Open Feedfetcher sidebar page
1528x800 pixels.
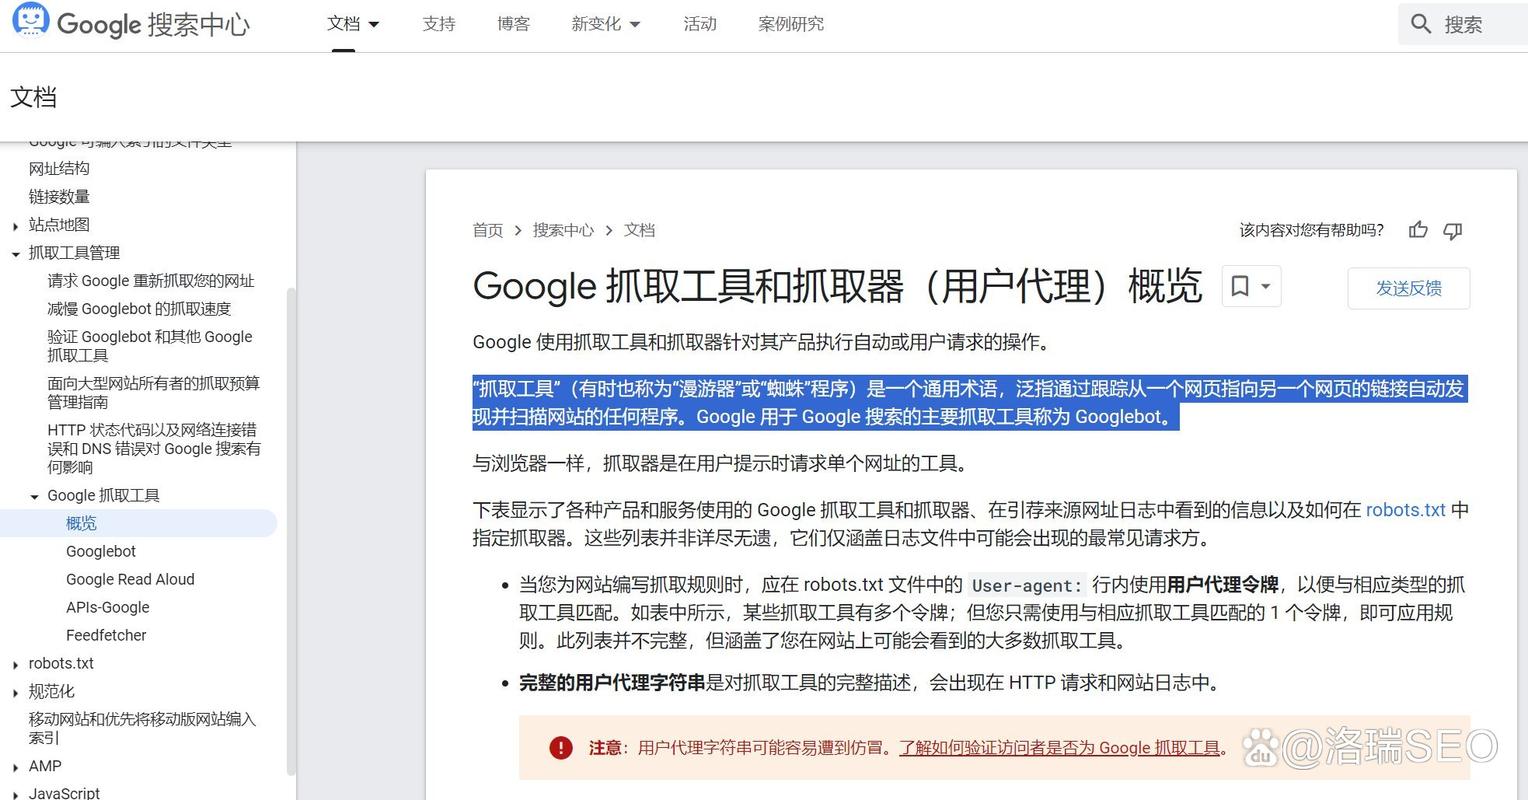(x=106, y=635)
